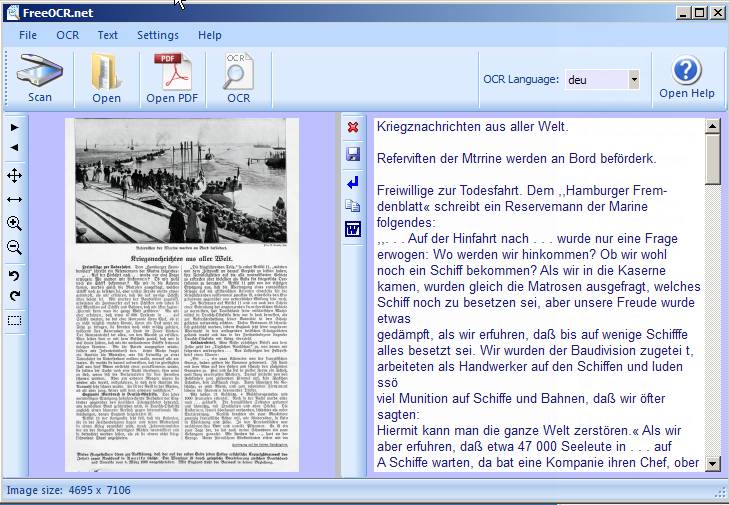This screenshot has height=505, width=729.
Task: Open the Settings menu
Action: click(158, 35)
